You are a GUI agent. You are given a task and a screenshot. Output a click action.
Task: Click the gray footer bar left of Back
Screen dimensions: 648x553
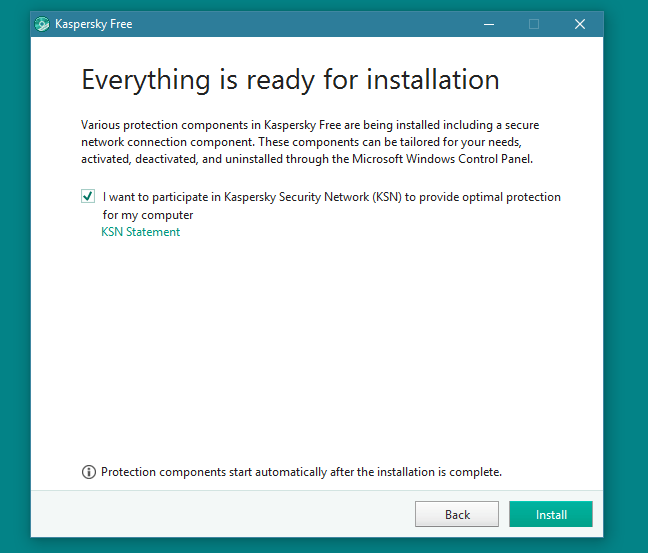click(x=220, y=514)
